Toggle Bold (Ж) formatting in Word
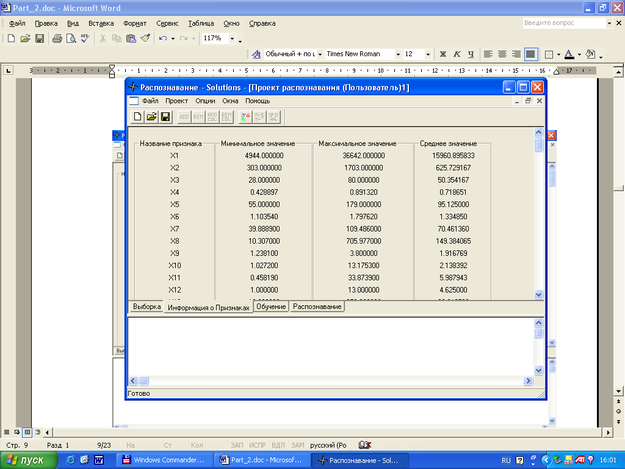 point(443,54)
